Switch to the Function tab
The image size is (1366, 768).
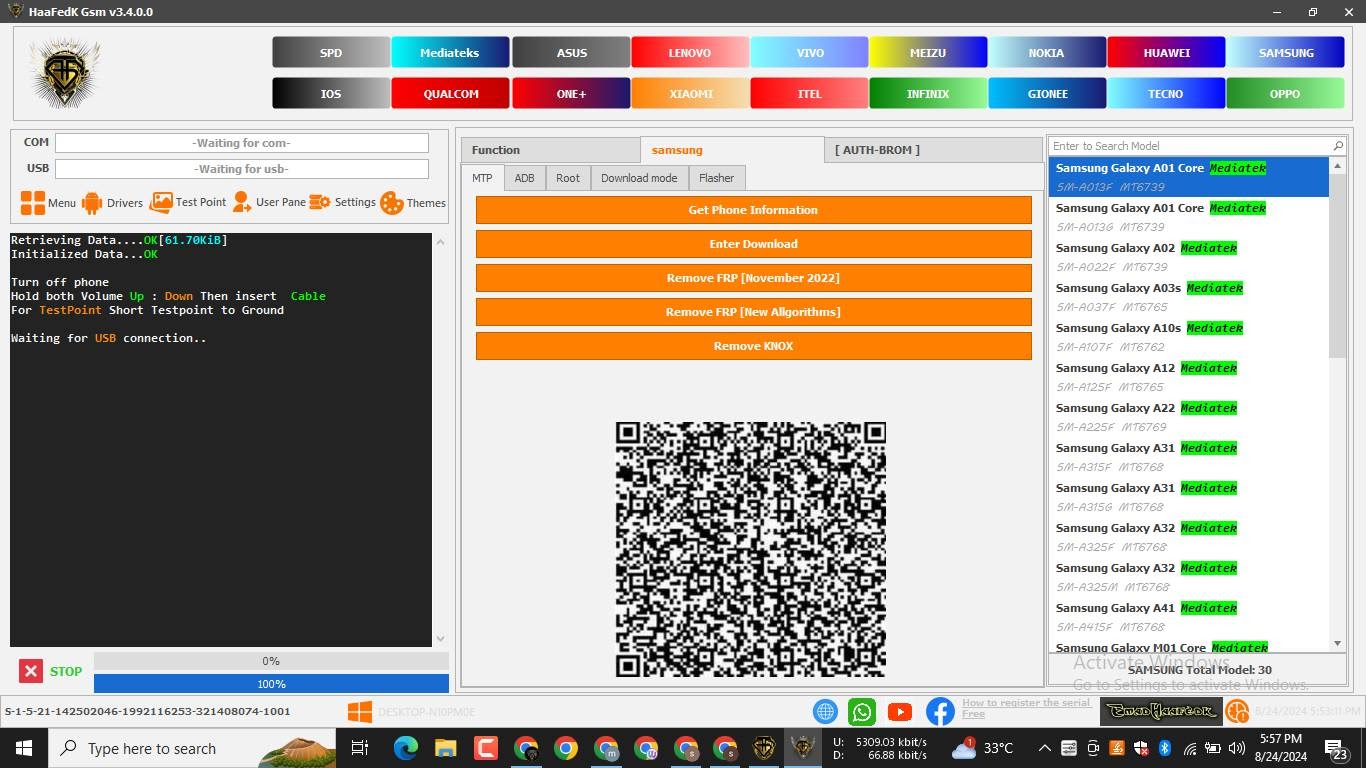pos(551,150)
